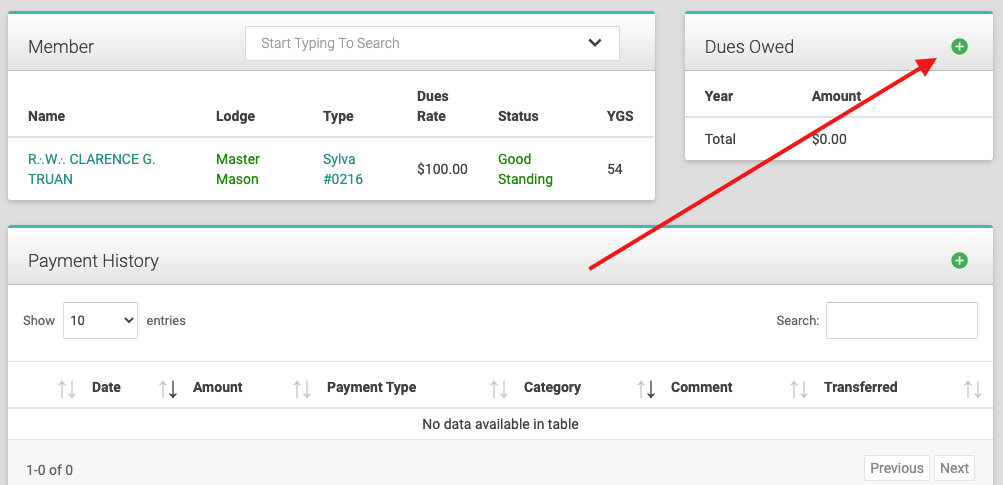Click the Payment Type column header label
The height and width of the screenshot is (485, 1003).
point(371,387)
